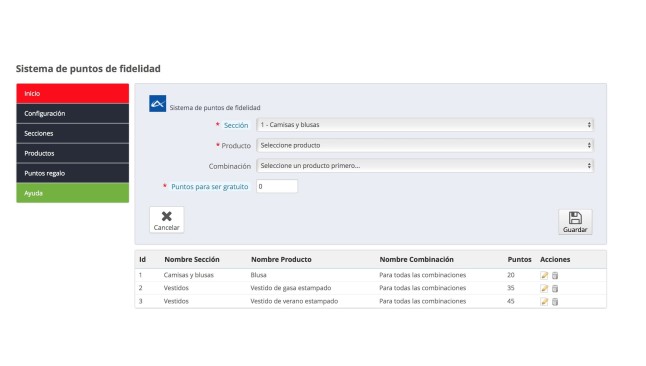
Task: Click the Sección field label
Action: (x=236, y=125)
